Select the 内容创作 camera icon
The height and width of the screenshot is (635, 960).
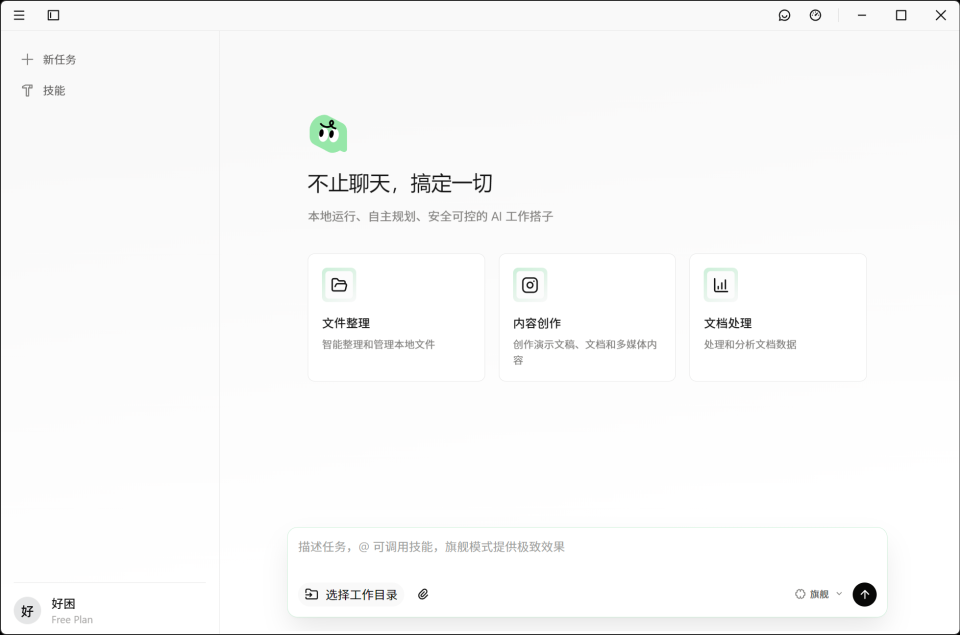tap(530, 284)
